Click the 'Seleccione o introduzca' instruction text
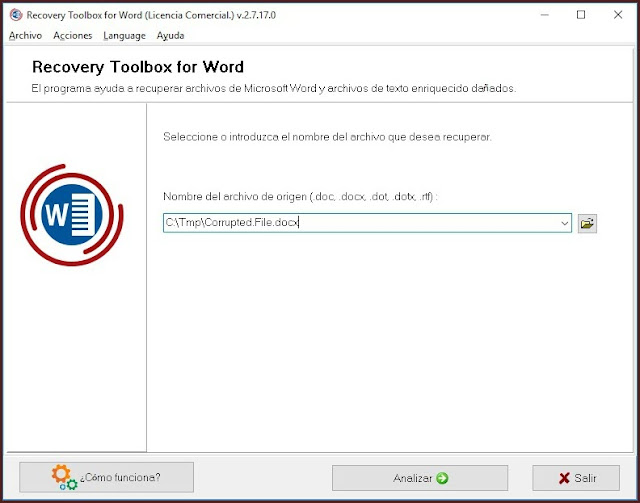This screenshot has height=503, width=640. click(x=327, y=137)
